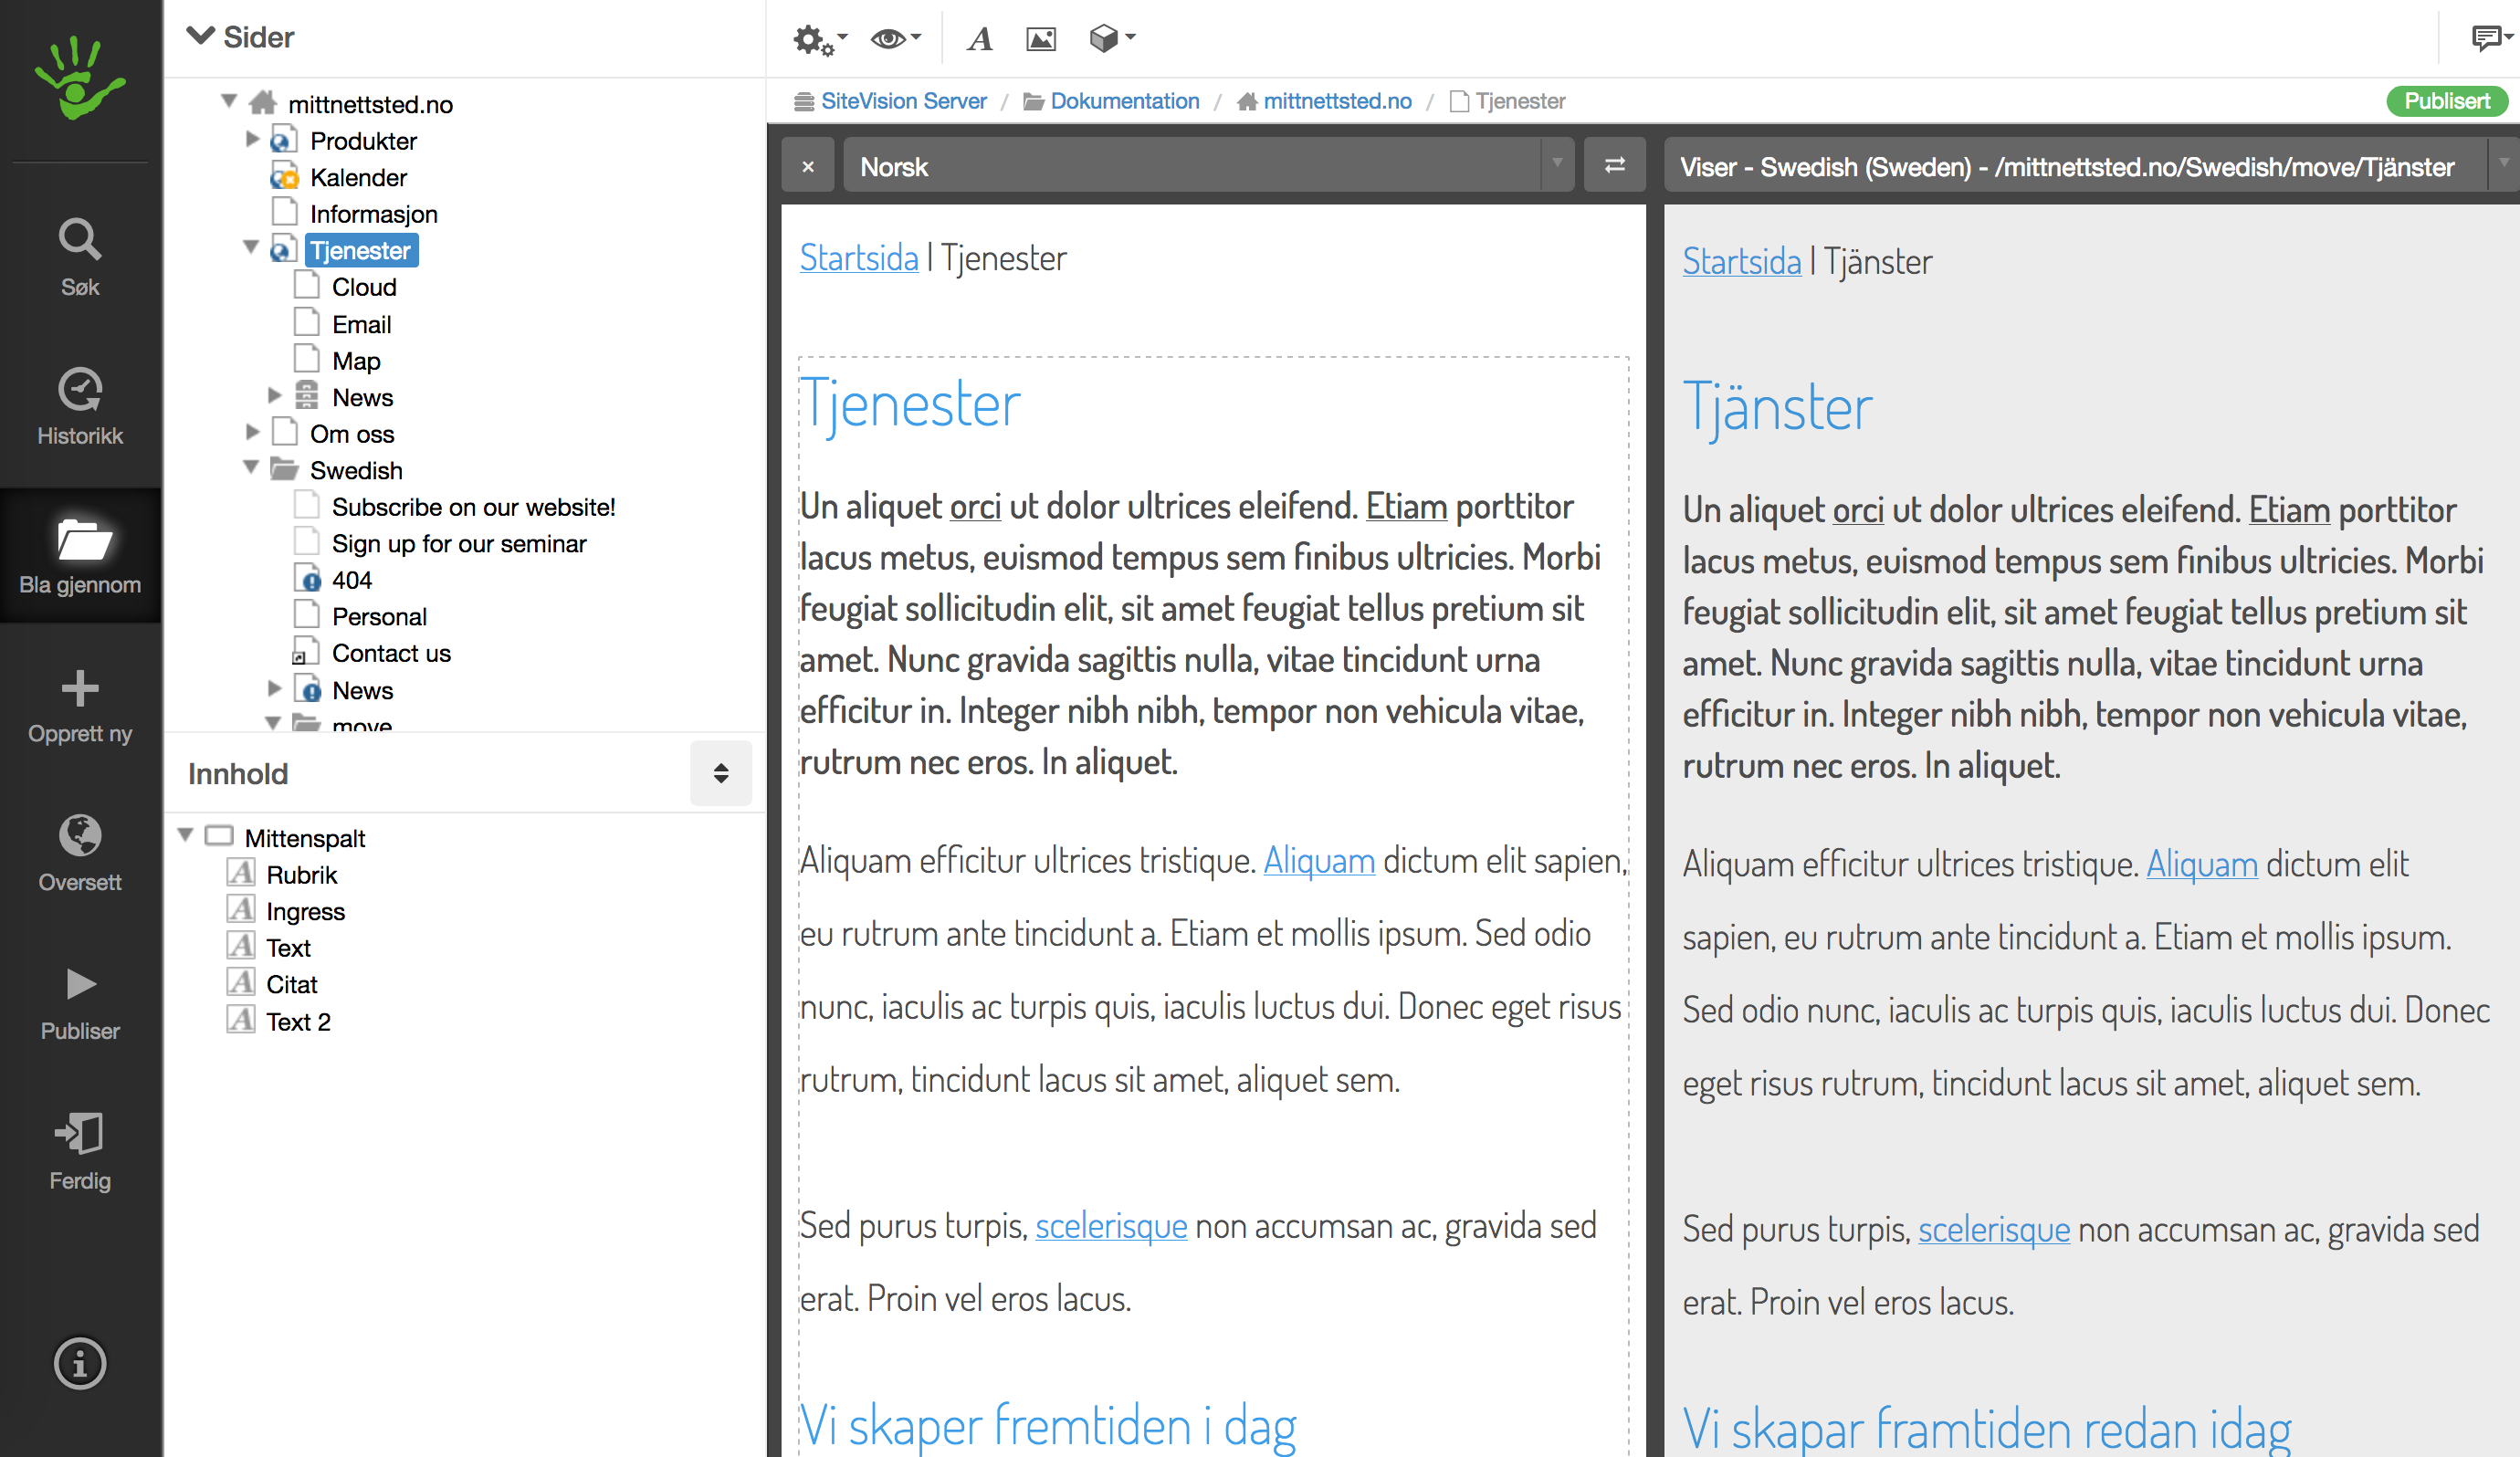Click the mittnettsted.no home icon in tree
Viewport: 2520px width, 1457px height.
[x=262, y=102]
